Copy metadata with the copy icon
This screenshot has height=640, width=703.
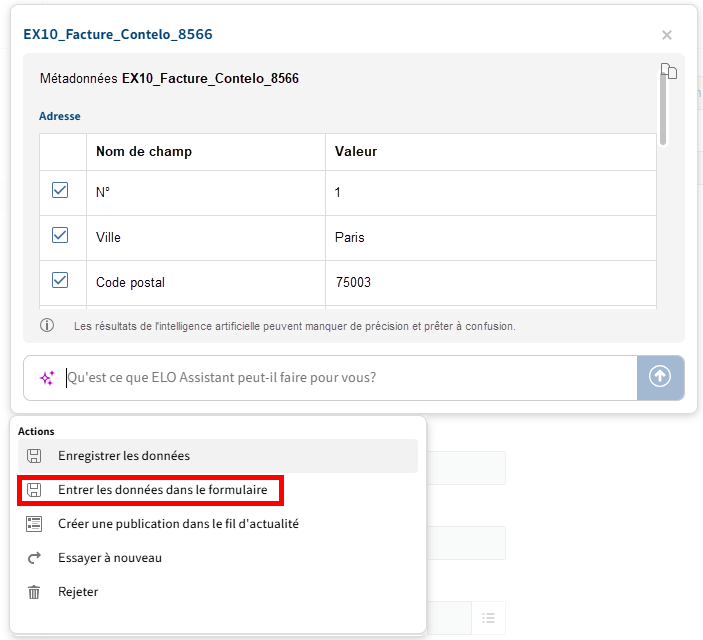669,71
